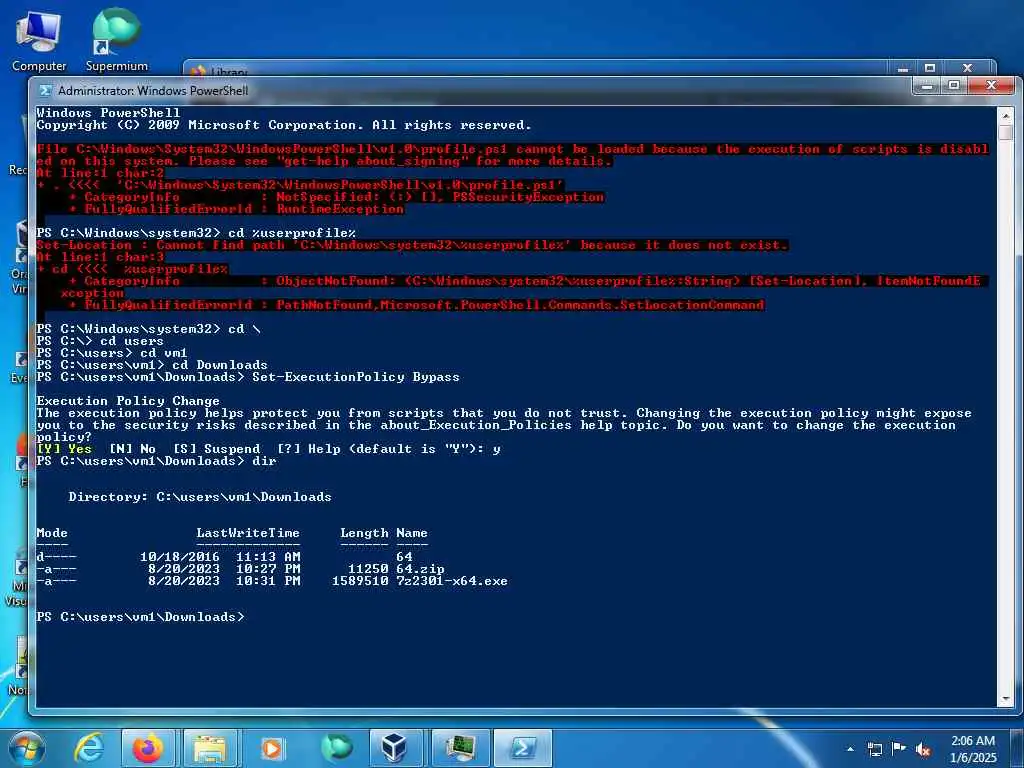Click the network tray icon
This screenshot has height=768, width=1024.
874,749
